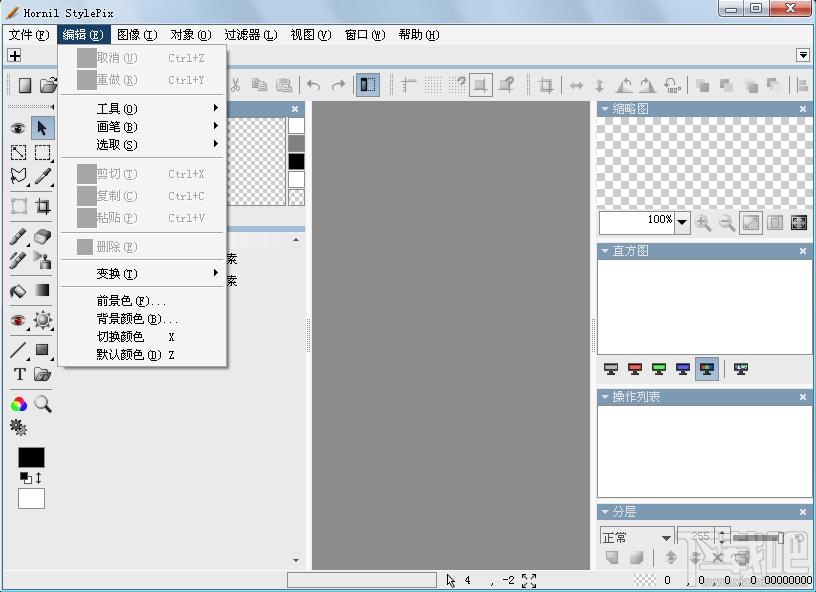
Task: Choose 切换颜色 menu entry
Action: (x=142, y=337)
